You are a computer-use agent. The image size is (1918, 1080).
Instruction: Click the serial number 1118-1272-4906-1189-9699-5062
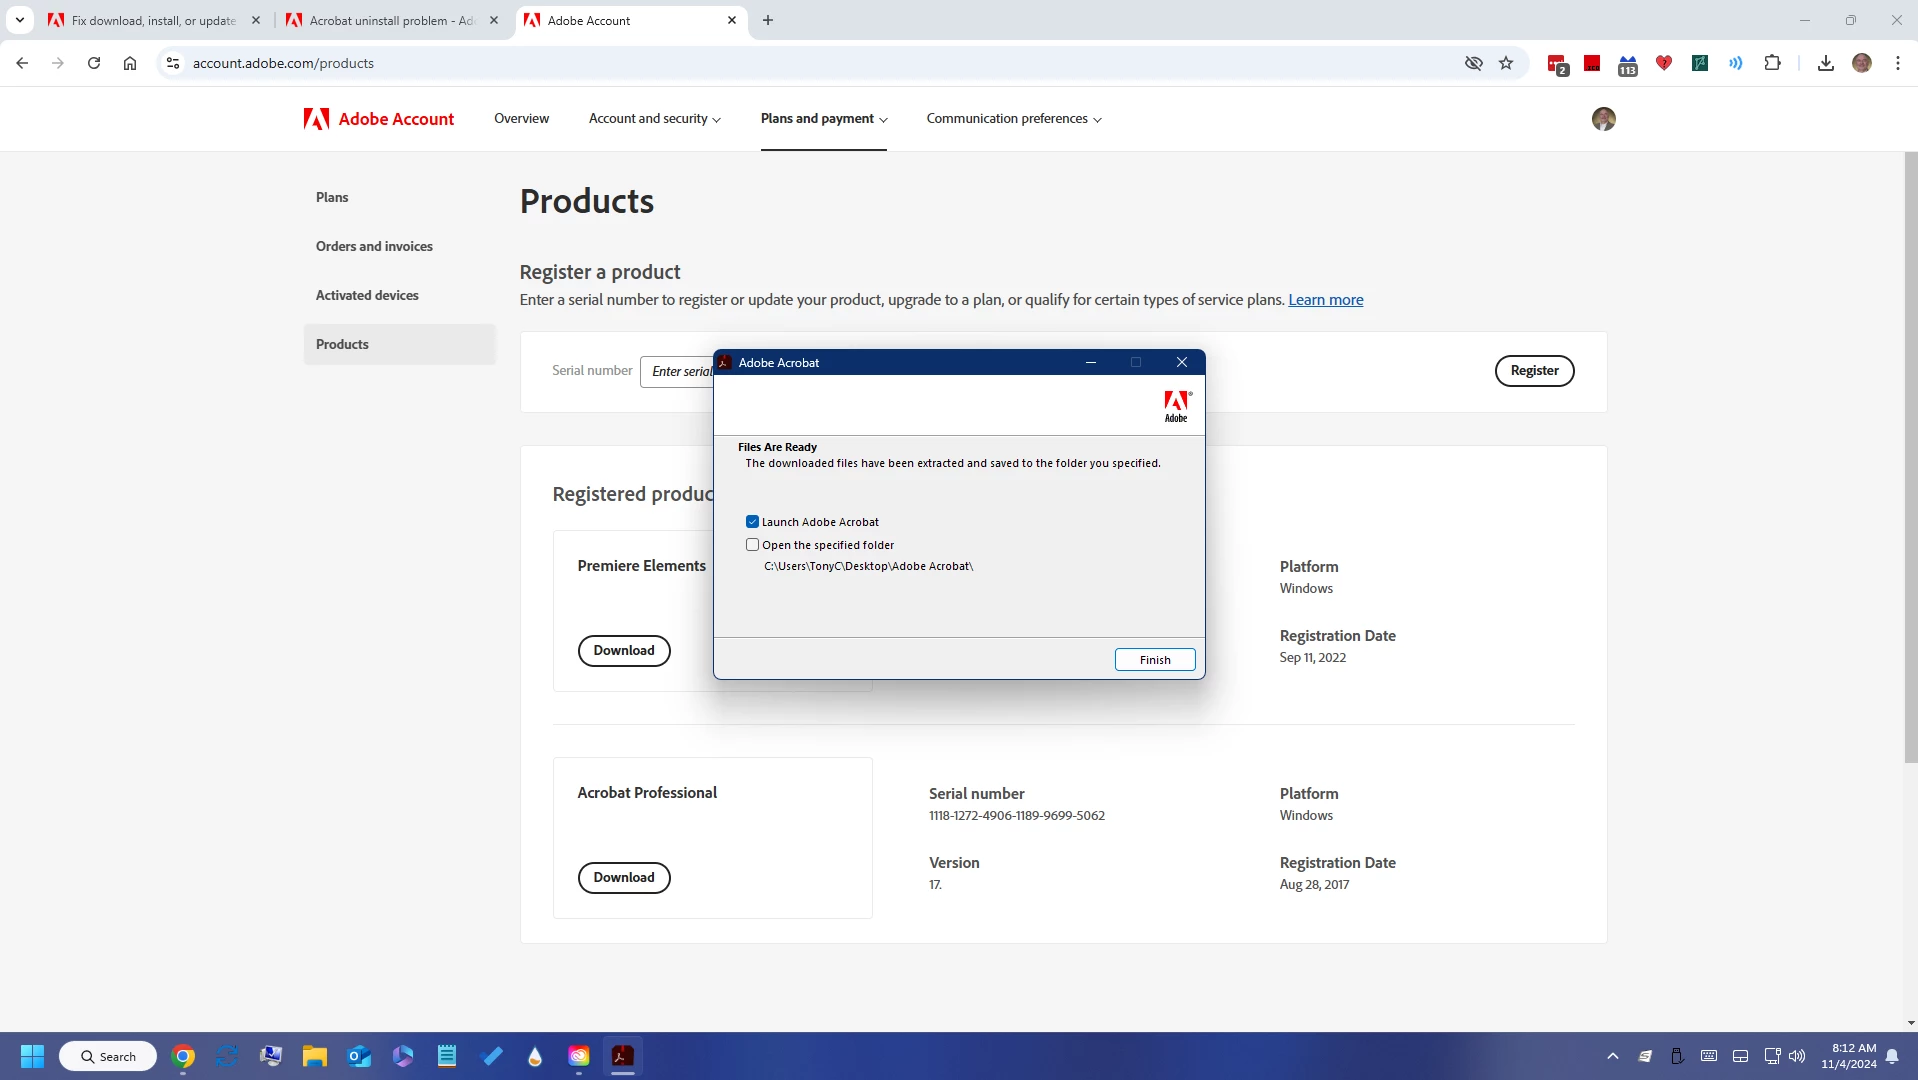1016,815
